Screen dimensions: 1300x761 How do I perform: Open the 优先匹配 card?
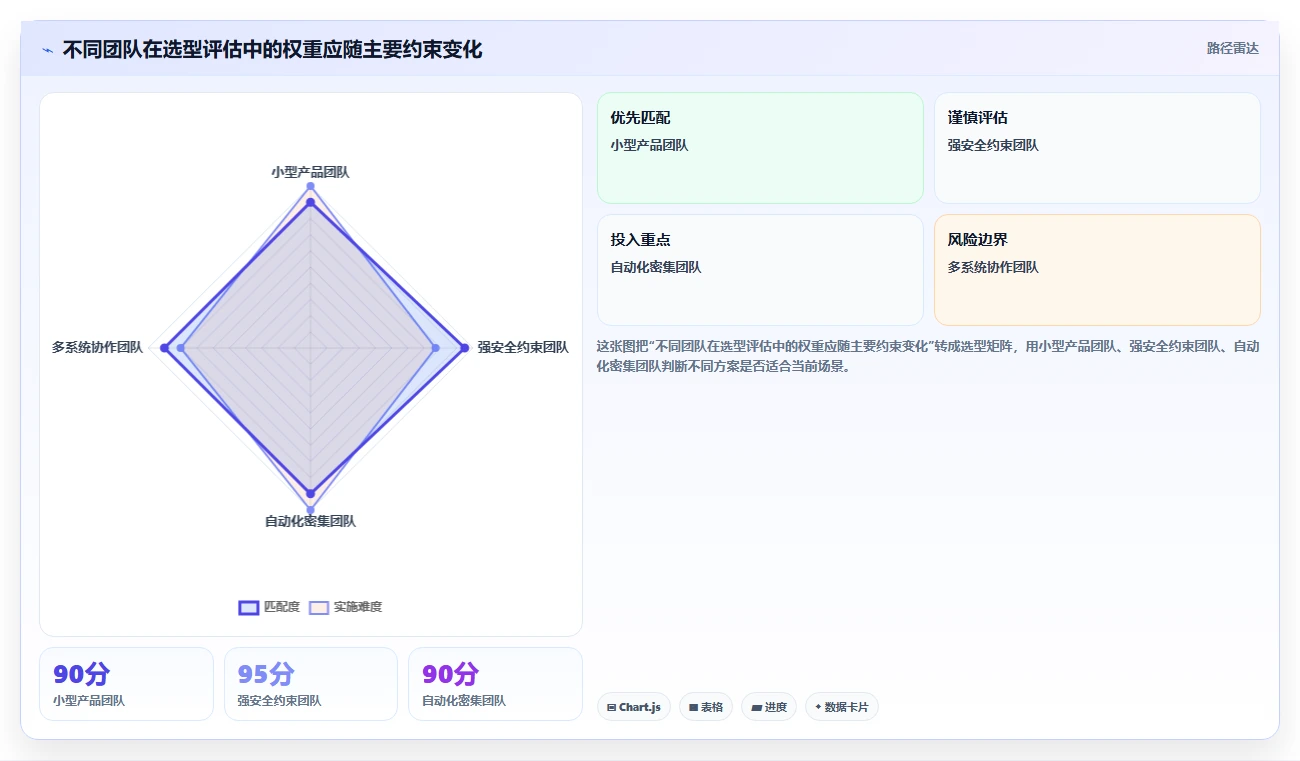[x=760, y=148]
